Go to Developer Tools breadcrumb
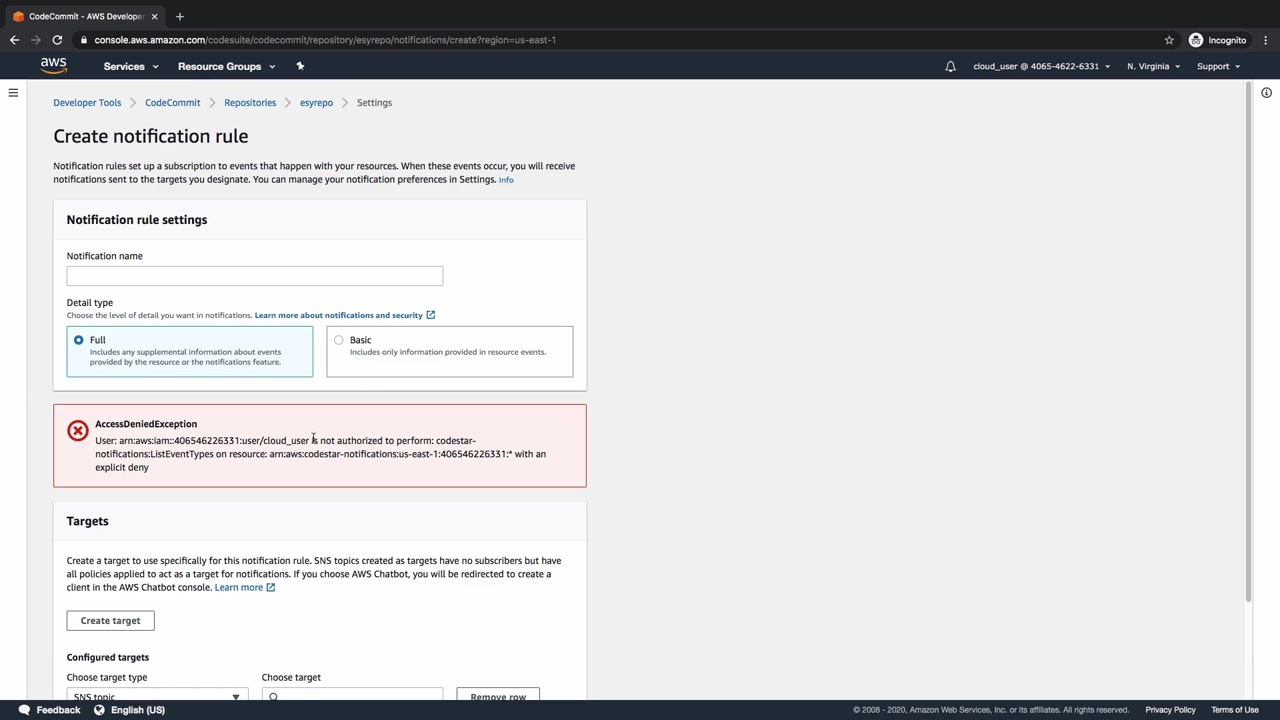 click(87, 102)
